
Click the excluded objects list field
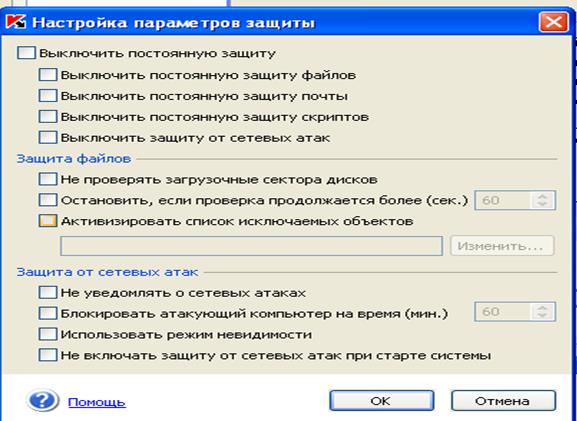click(x=251, y=246)
